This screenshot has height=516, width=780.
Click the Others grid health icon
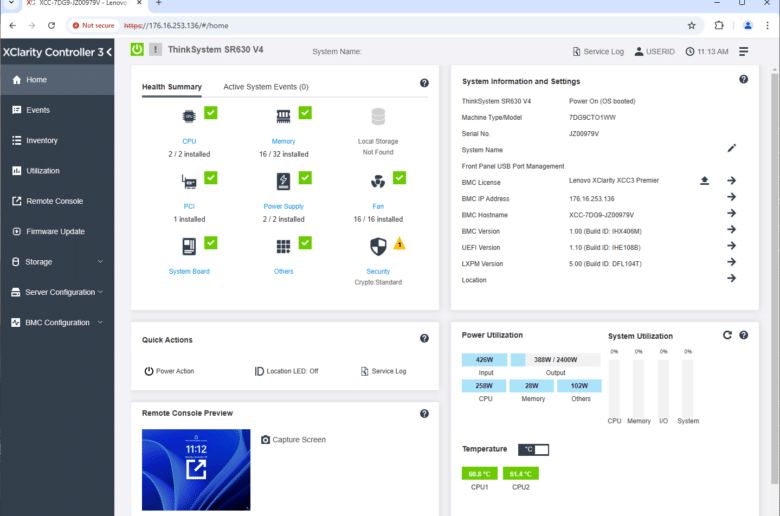point(283,246)
